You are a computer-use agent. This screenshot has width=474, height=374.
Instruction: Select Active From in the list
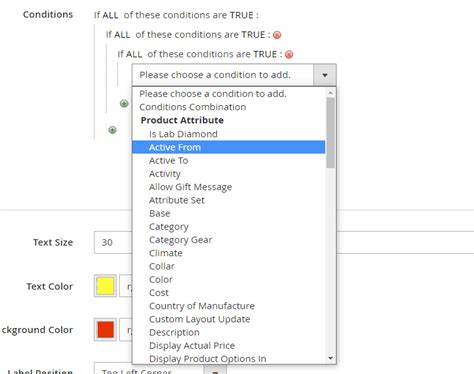coord(228,147)
